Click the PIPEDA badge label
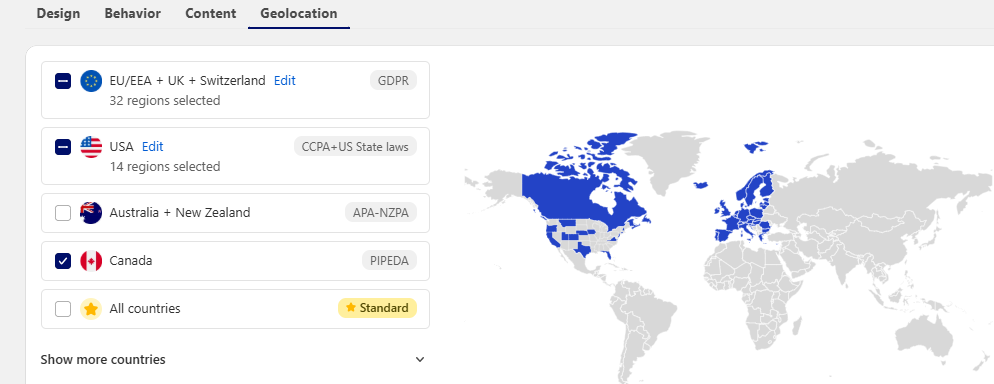The width and height of the screenshot is (994, 384). pos(389,260)
